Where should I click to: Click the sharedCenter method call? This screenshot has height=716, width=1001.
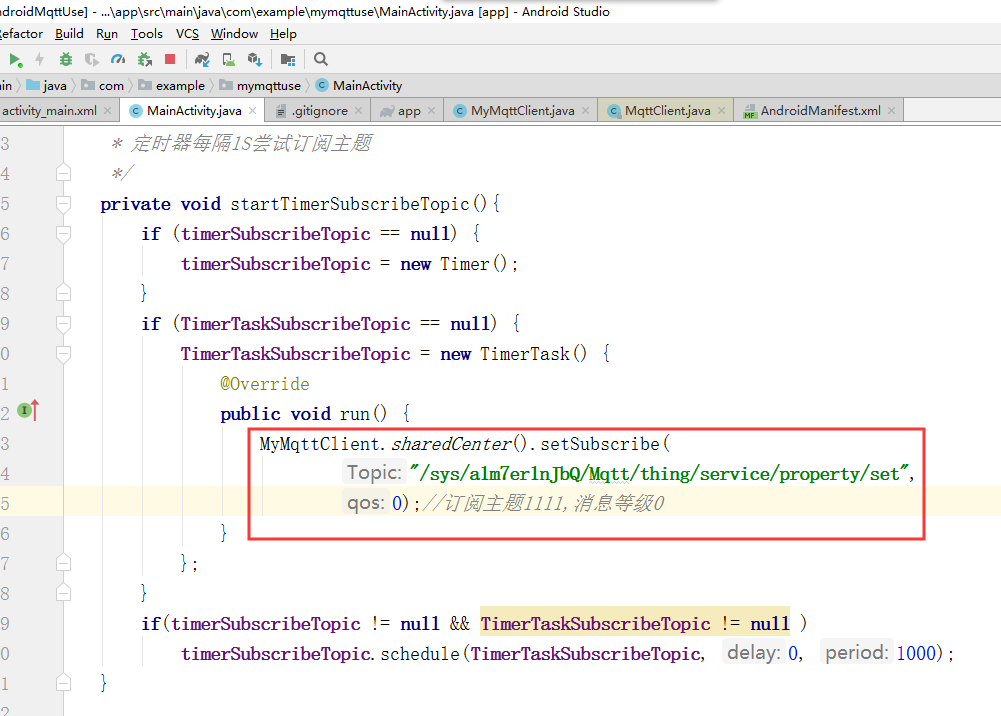451,444
